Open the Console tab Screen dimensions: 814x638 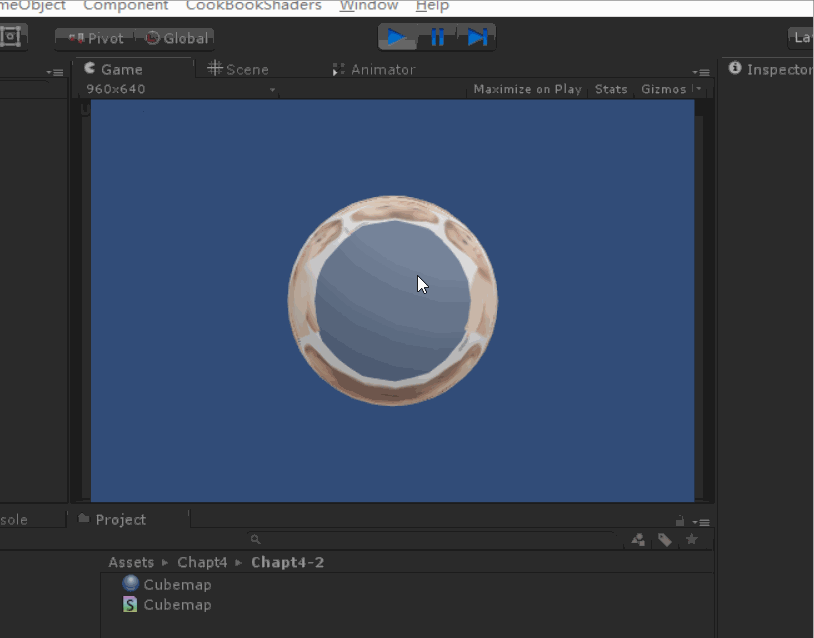(31, 519)
